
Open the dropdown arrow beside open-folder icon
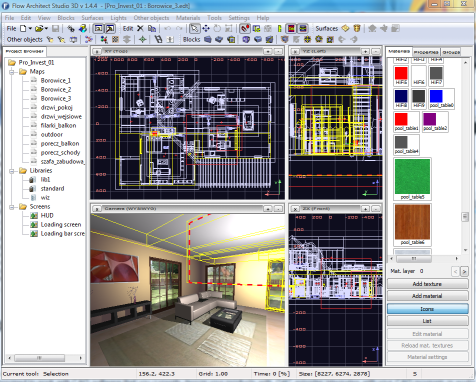point(46,29)
